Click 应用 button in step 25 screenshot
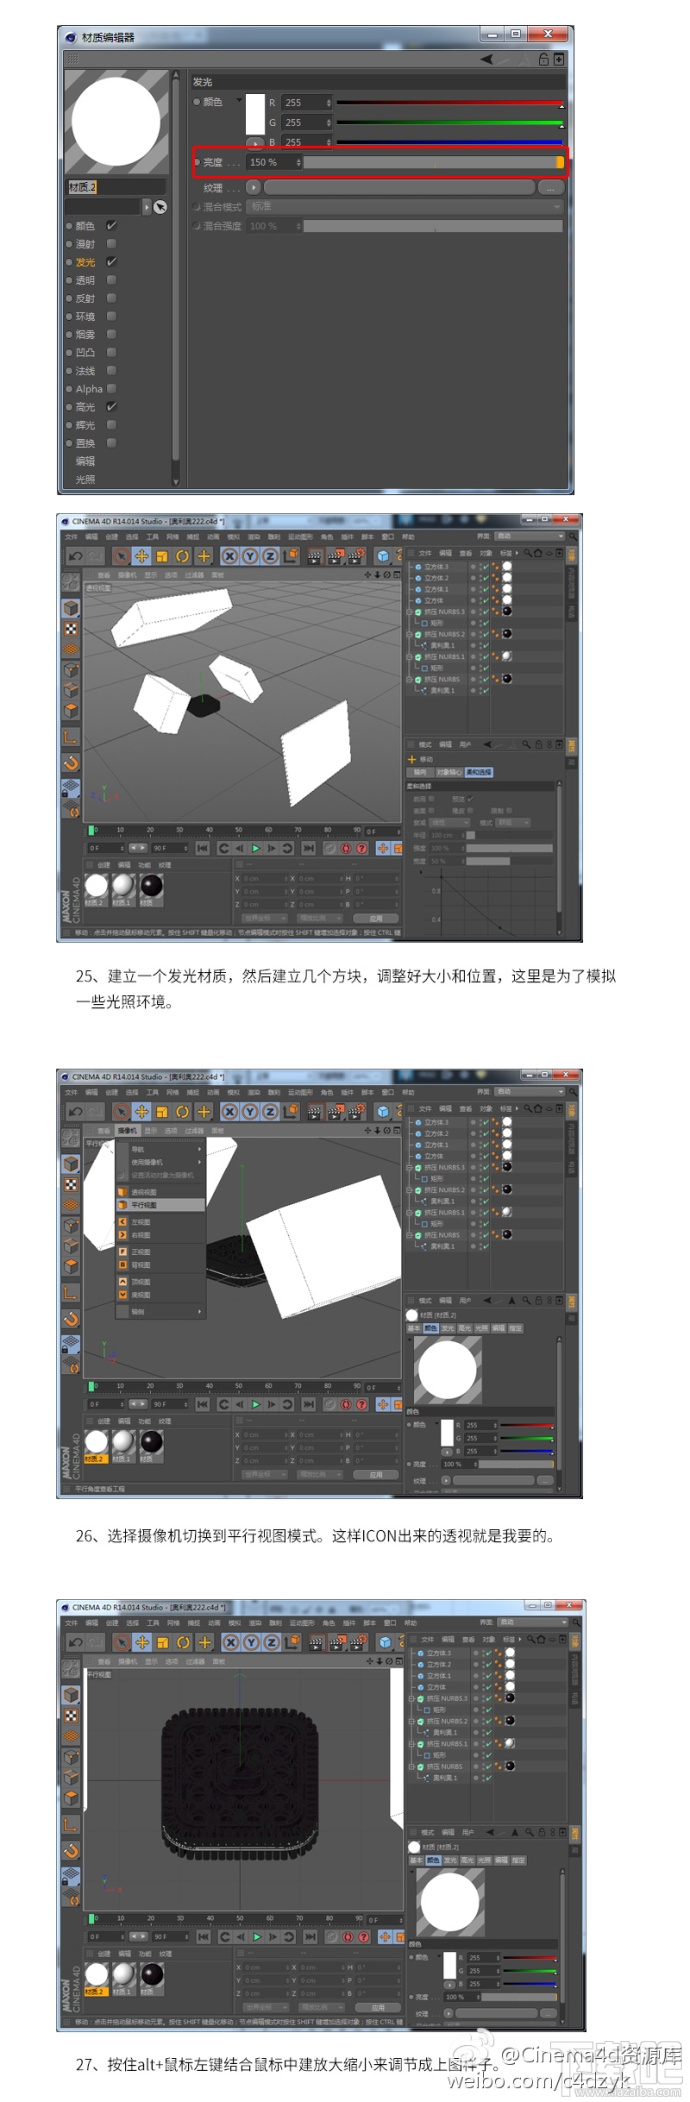Image resolution: width=690 pixels, height=2102 pixels. (376, 917)
